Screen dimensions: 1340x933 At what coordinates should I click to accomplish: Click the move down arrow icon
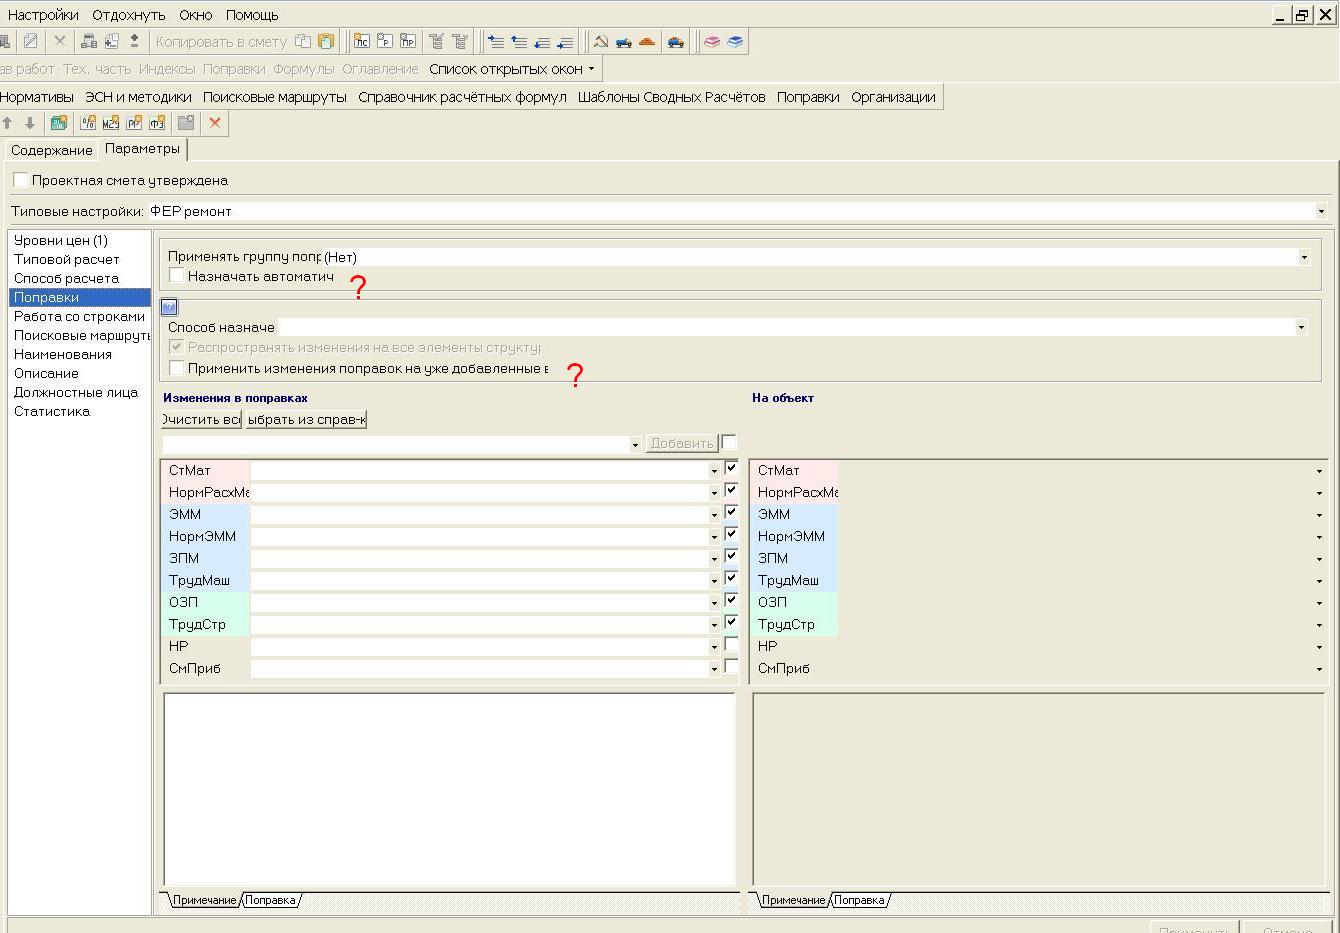tap(30, 123)
